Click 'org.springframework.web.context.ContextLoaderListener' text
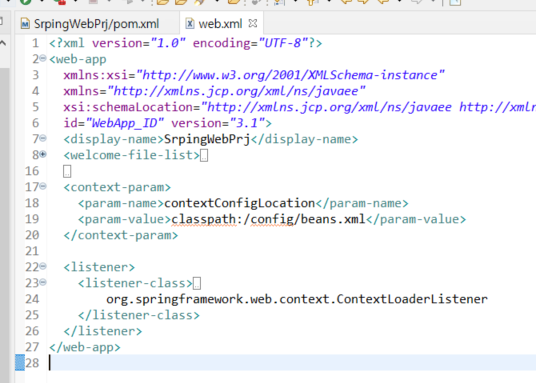The height and width of the screenshot is (383, 536). click(x=297, y=299)
